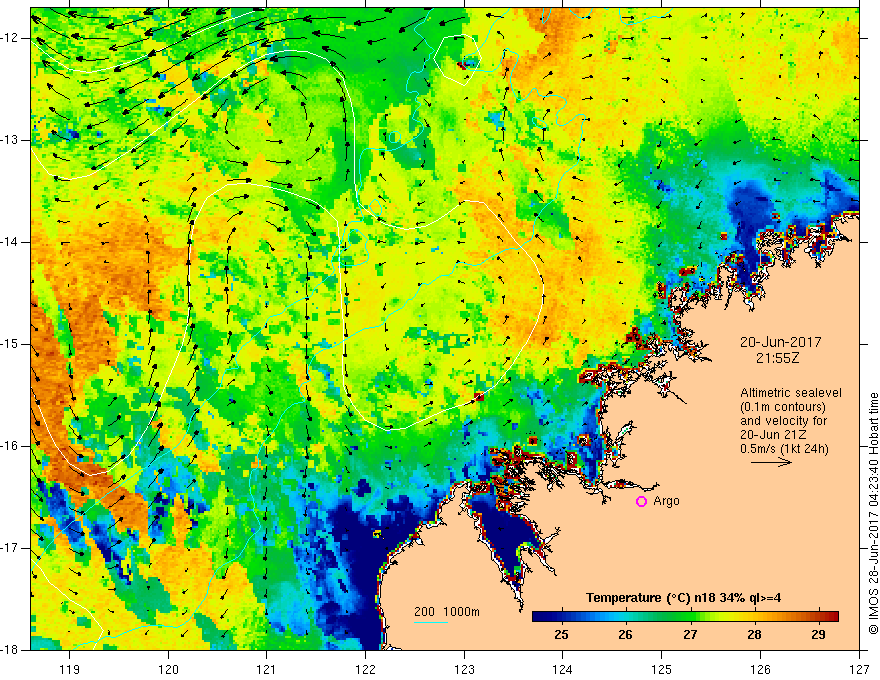Click the temperature color bar
The width and height of the screenshot is (880, 680).
point(685,617)
